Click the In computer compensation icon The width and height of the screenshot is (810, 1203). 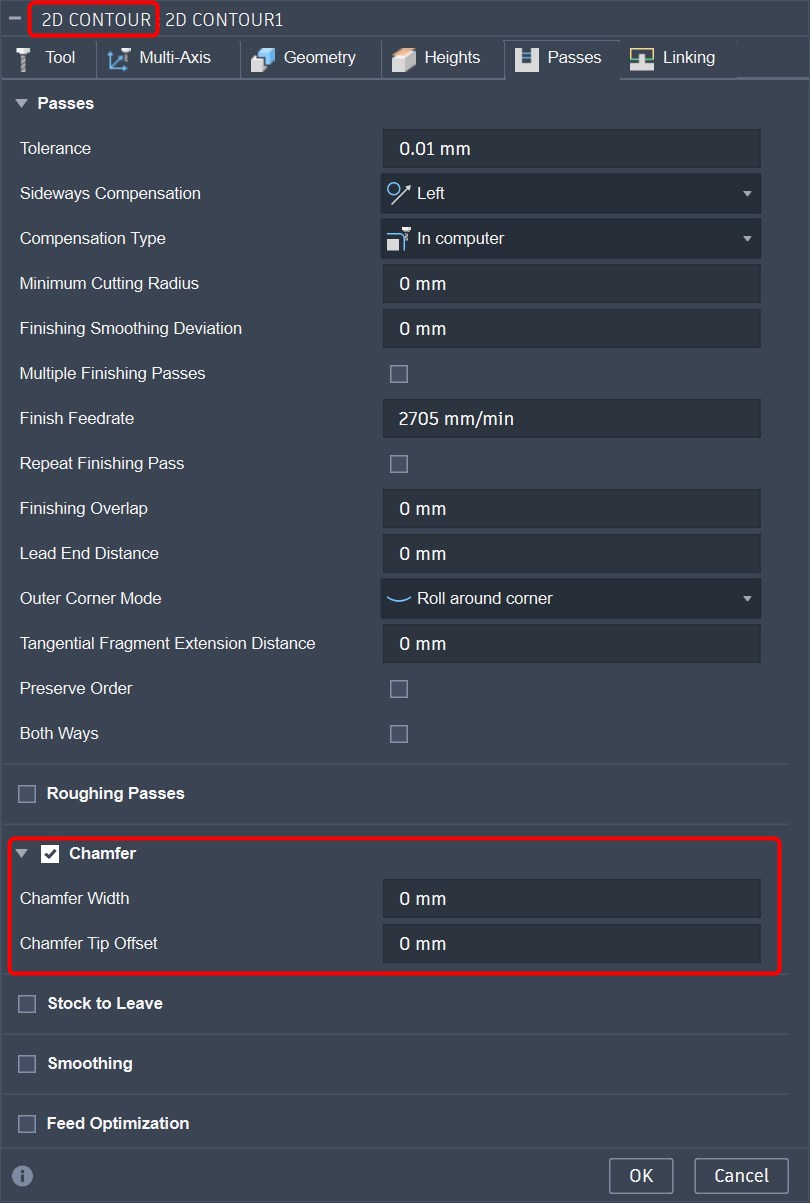pyautogui.click(x=399, y=238)
